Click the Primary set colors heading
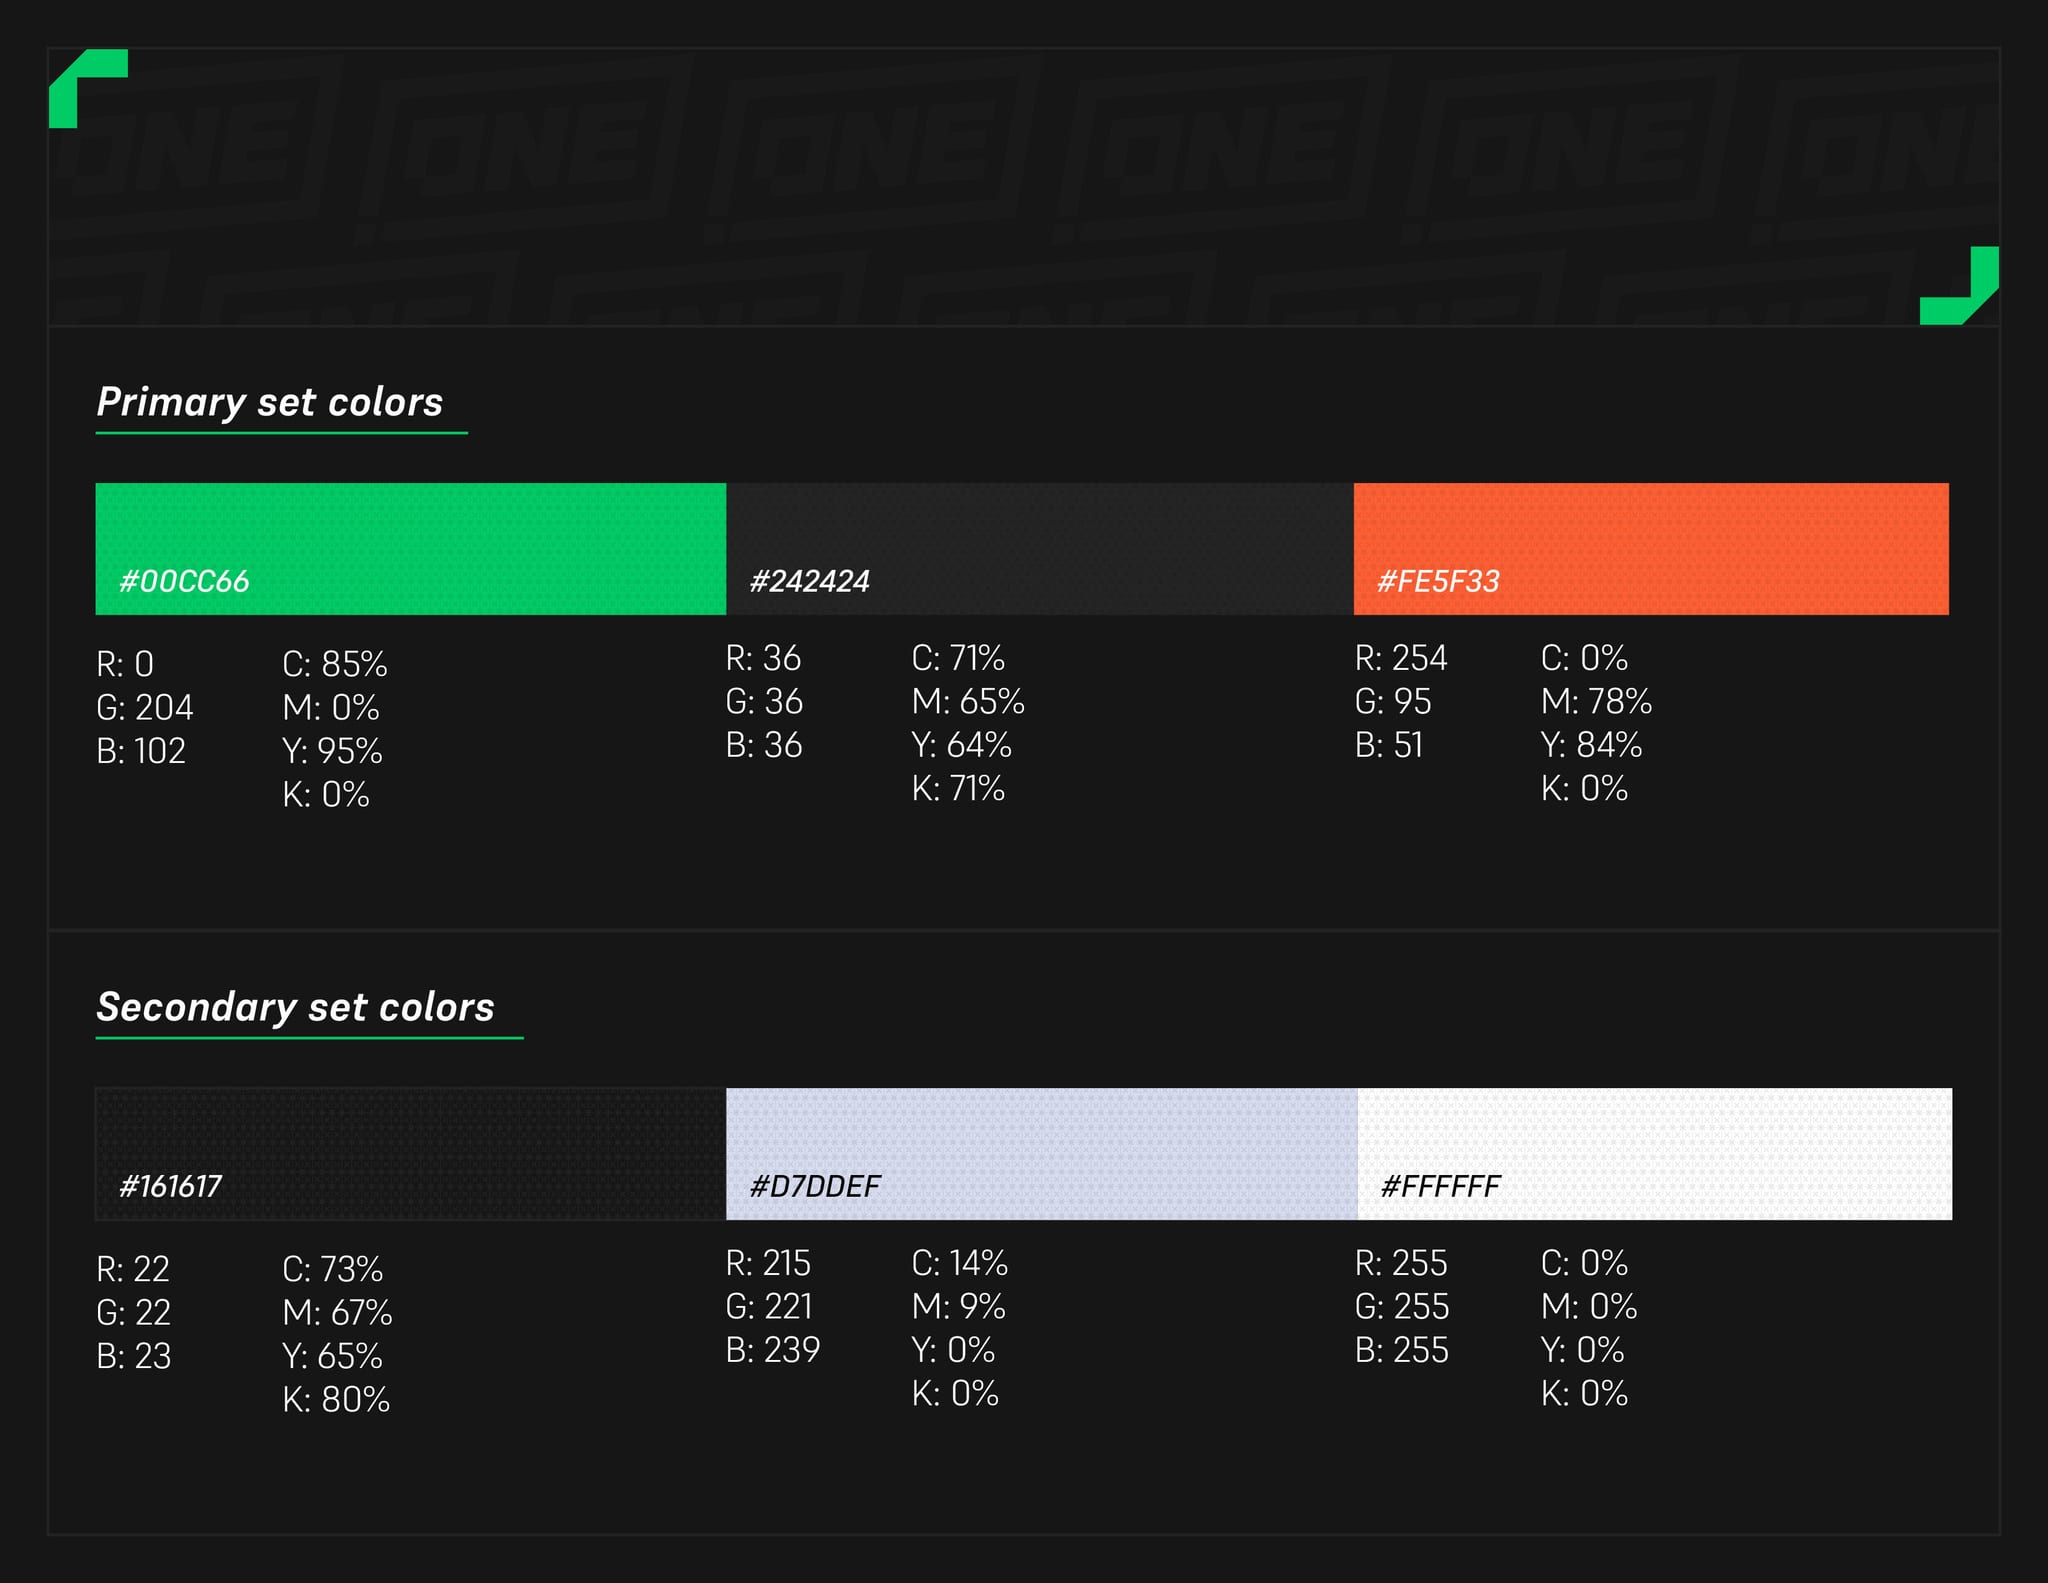Viewport: 2048px width, 1583px height. click(270, 402)
